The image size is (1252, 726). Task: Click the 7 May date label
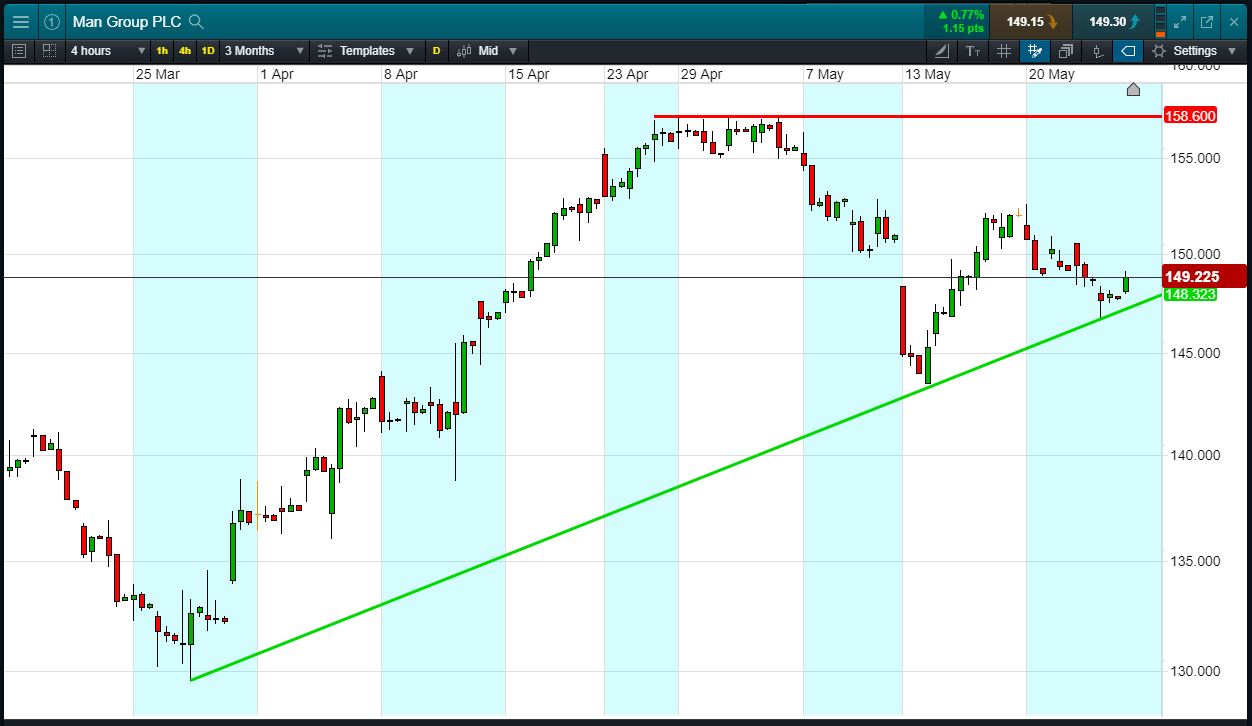(x=825, y=74)
